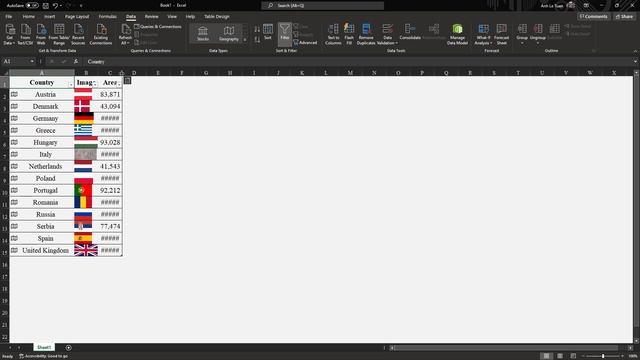The height and width of the screenshot is (360, 640).
Task: Expand the Name Box dropdown
Action: (32, 62)
